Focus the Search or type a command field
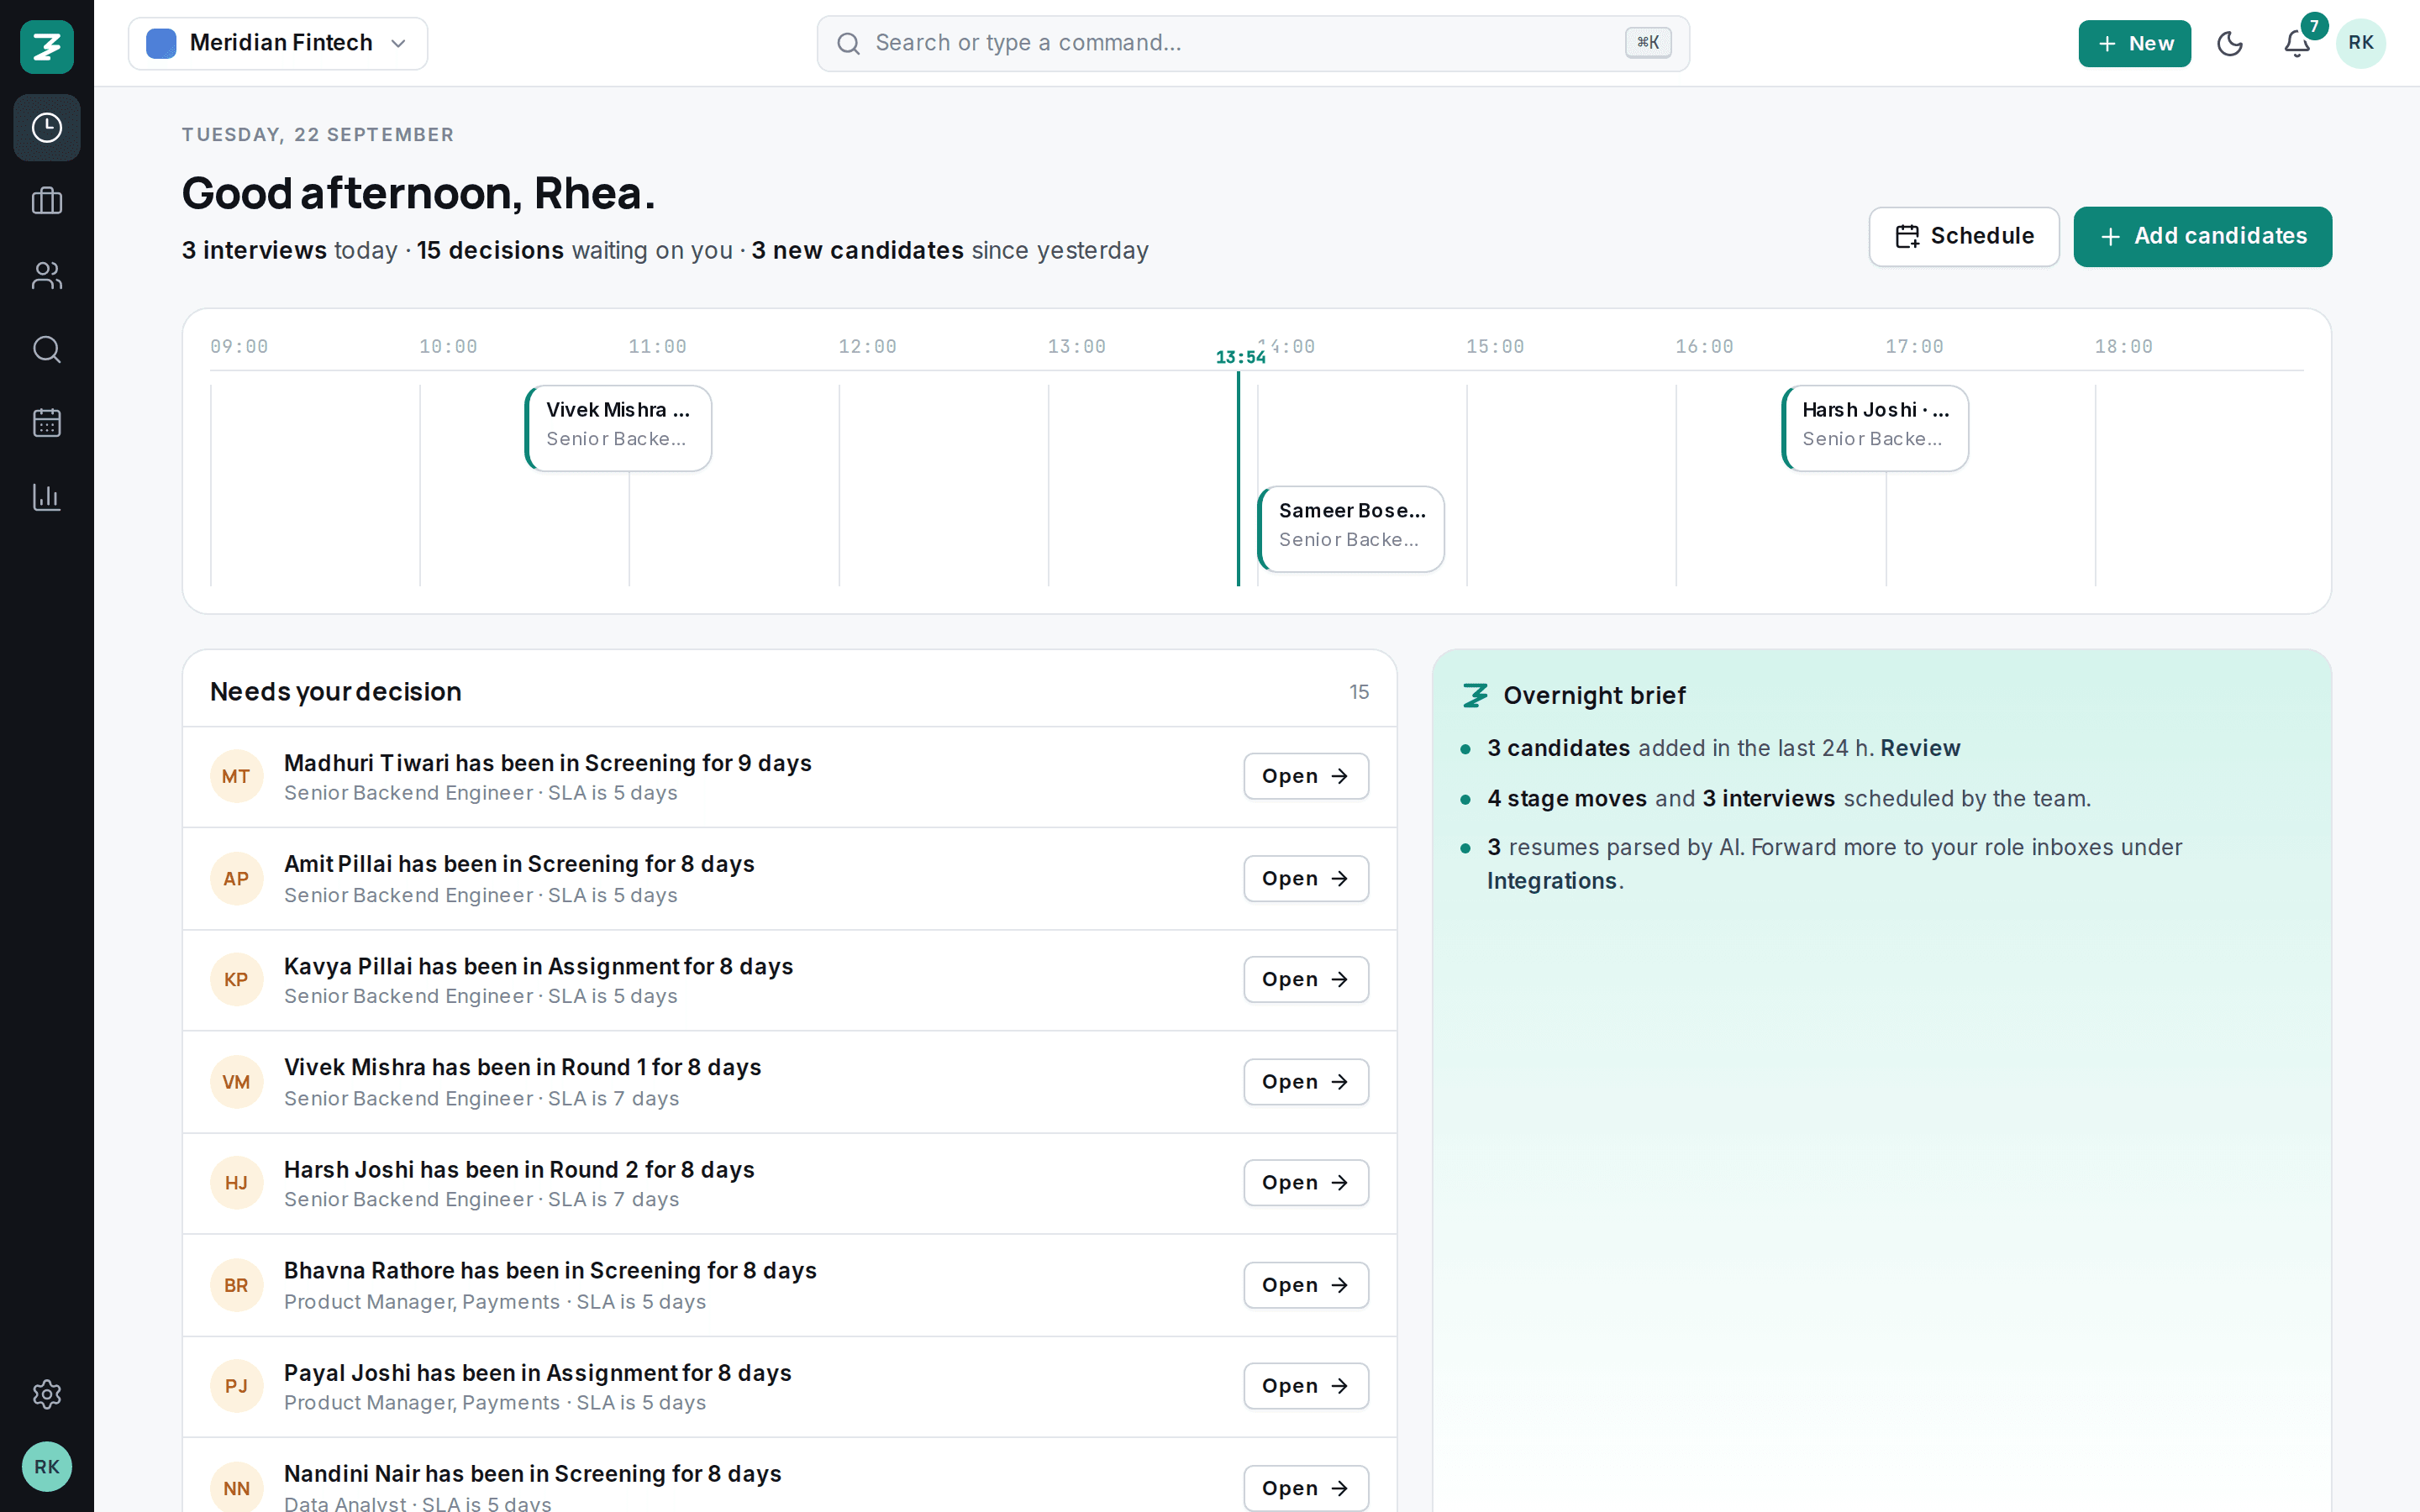 click(1253, 43)
